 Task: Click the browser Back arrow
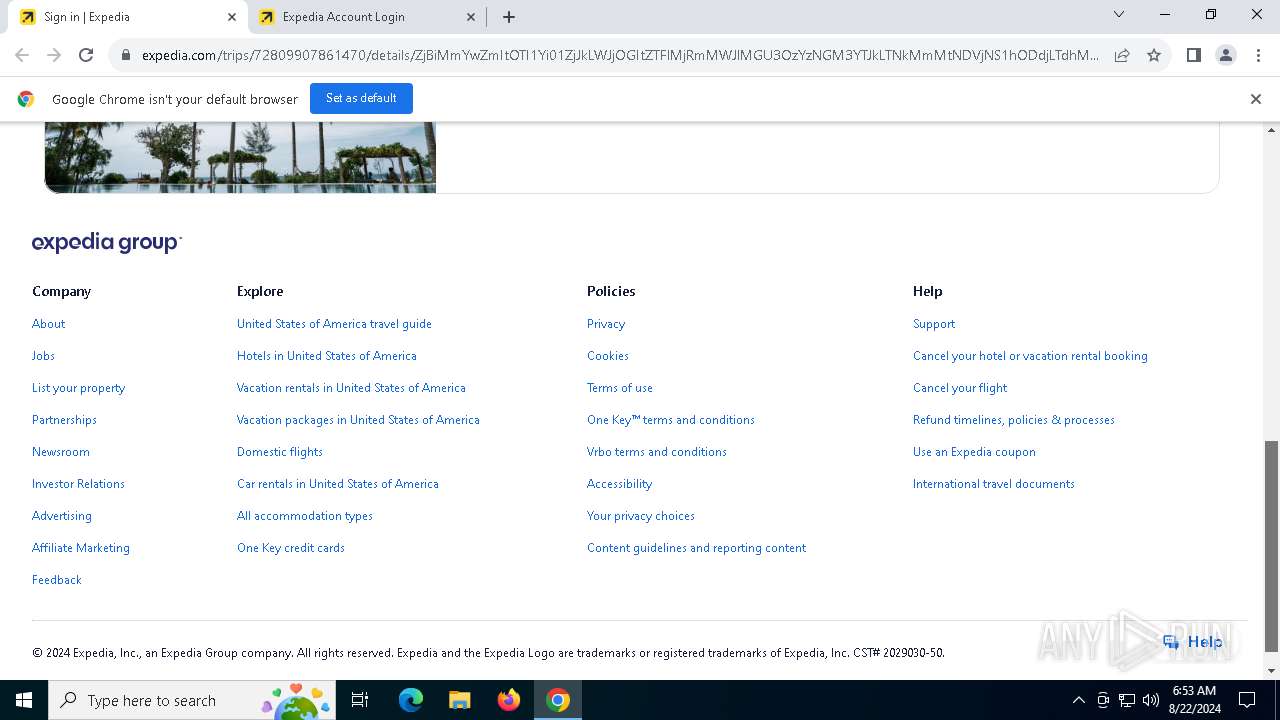pos(22,55)
